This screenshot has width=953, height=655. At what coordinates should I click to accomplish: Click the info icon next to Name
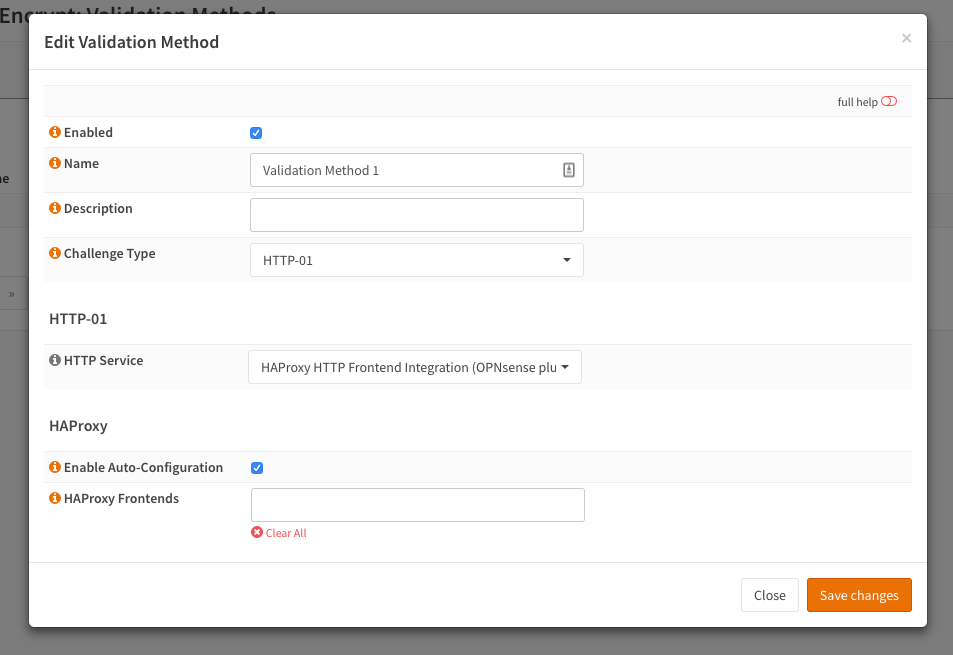(55, 164)
